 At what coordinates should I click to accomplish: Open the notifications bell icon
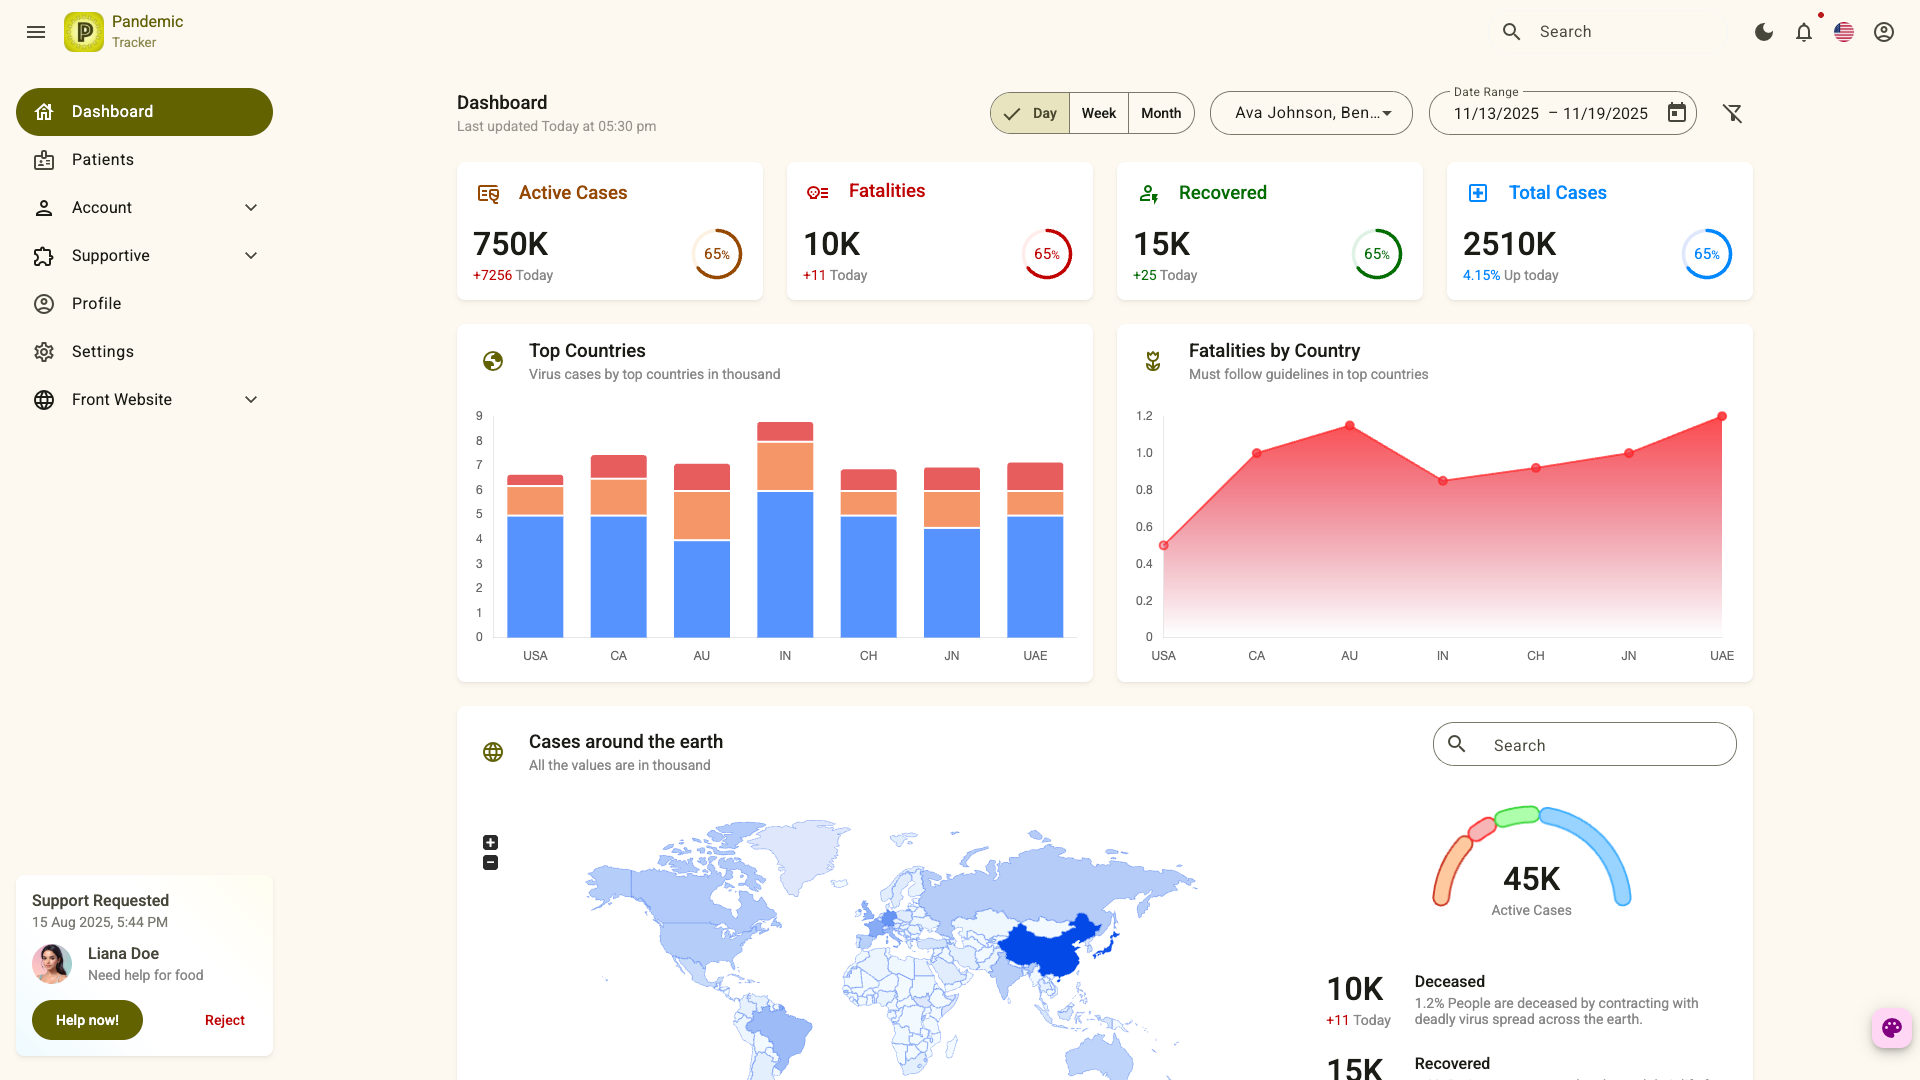1804,31
